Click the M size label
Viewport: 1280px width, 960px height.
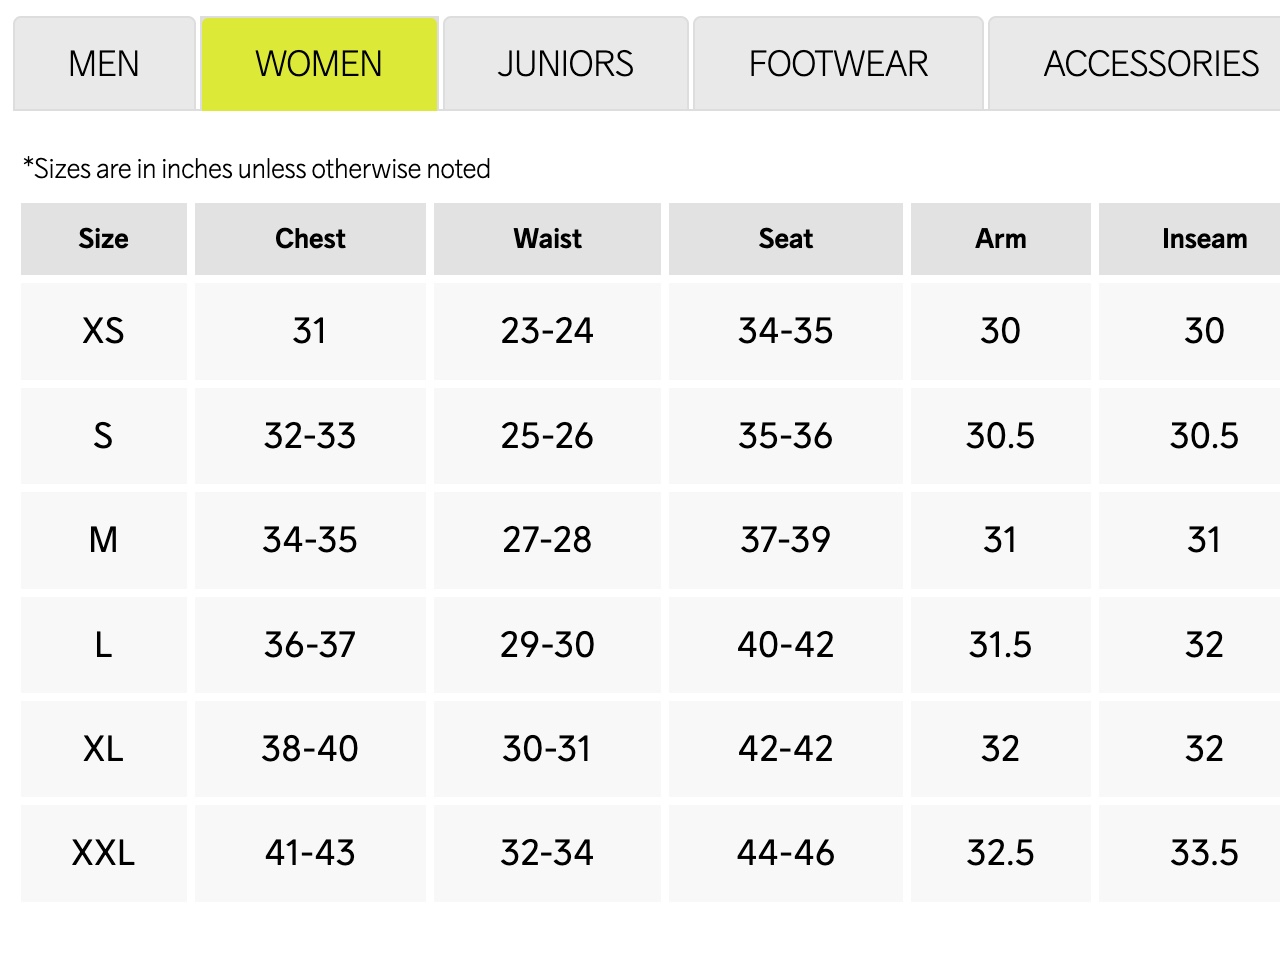pyautogui.click(x=103, y=540)
